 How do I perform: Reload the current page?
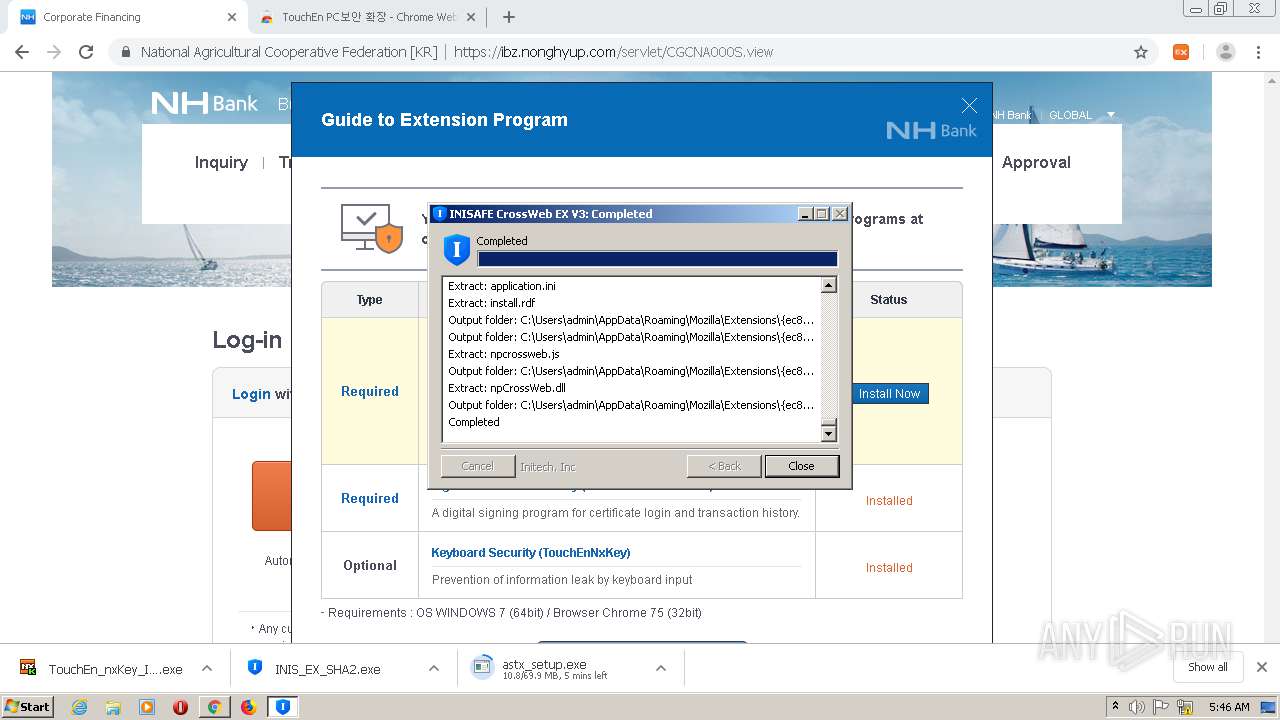[86, 52]
